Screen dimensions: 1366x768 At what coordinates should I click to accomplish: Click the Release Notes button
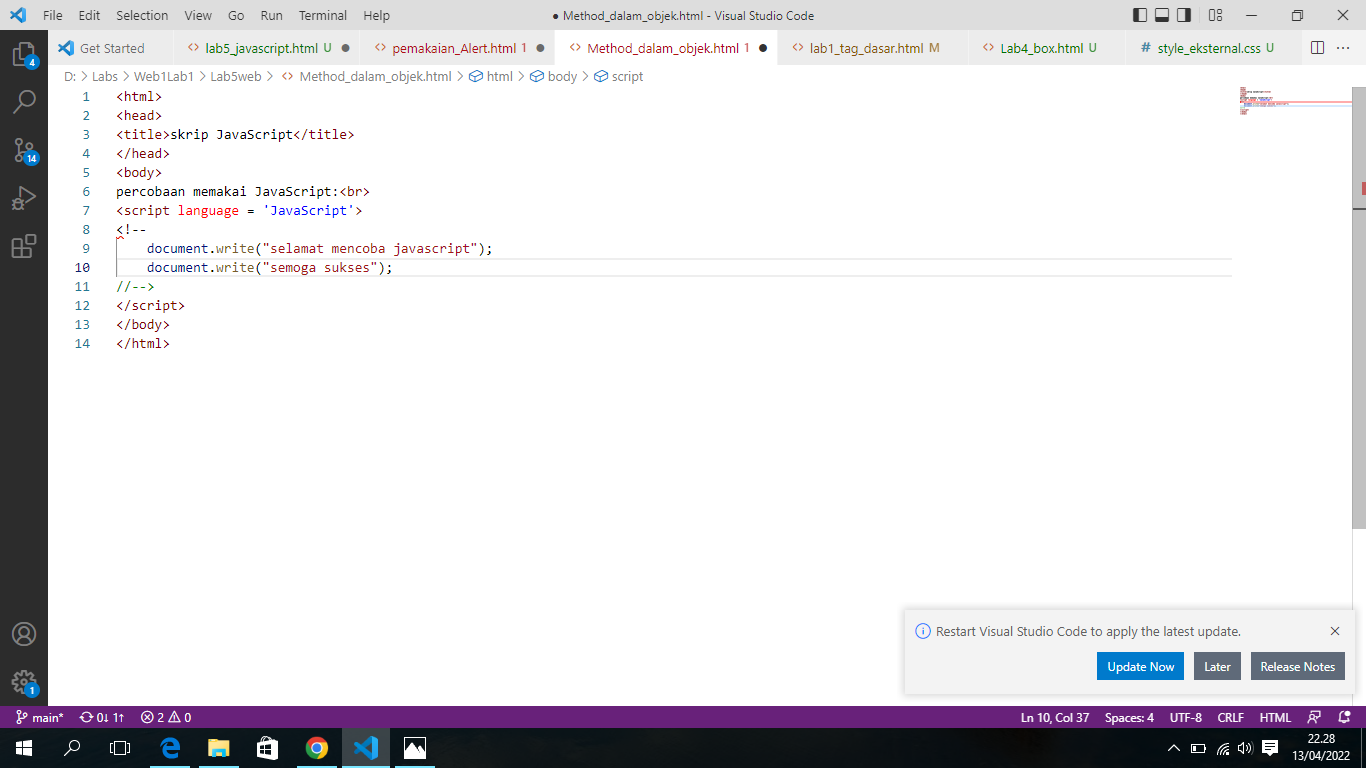click(1297, 666)
